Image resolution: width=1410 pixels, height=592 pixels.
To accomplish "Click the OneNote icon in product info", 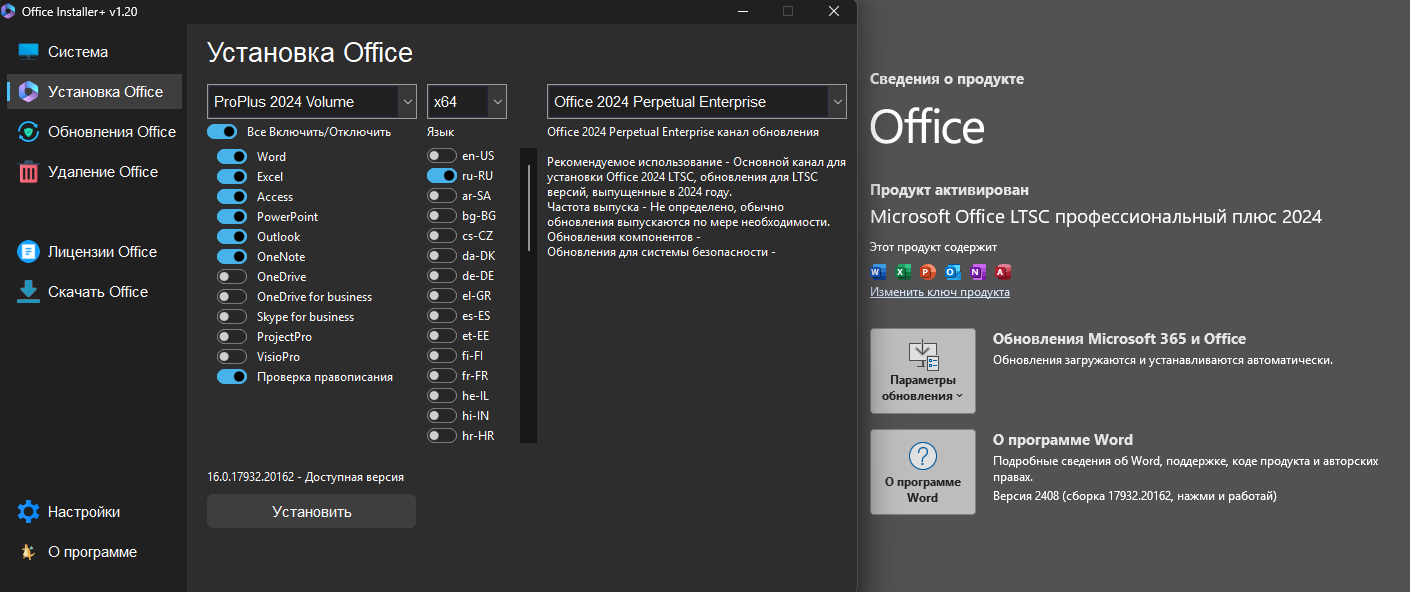I will 978,271.
